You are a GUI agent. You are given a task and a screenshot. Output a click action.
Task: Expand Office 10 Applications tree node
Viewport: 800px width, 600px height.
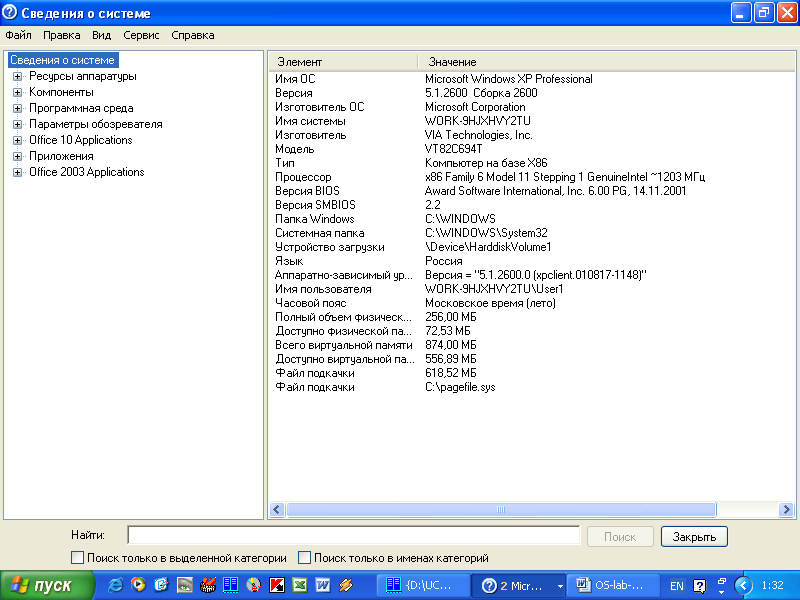tap(17, 140)
